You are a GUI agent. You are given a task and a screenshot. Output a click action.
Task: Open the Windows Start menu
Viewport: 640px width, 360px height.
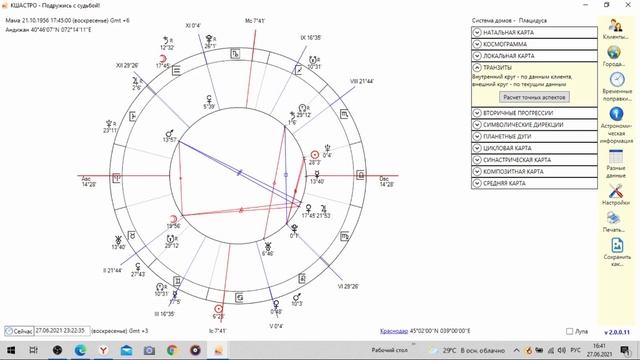pyautogui.click(x=11, y=350)
